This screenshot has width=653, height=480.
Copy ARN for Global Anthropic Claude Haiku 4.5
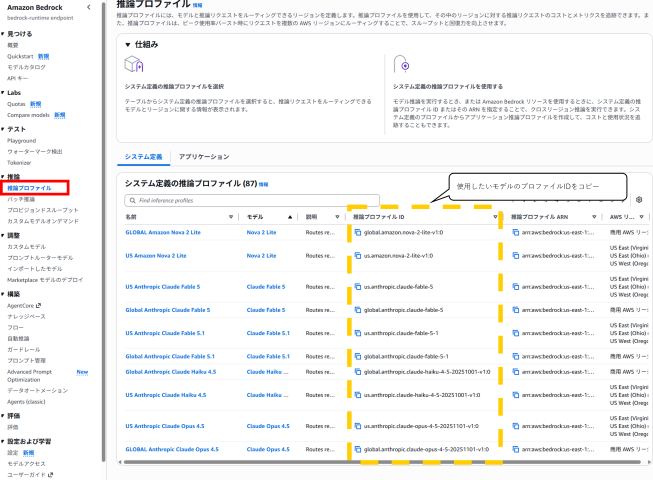click(516, 372)
